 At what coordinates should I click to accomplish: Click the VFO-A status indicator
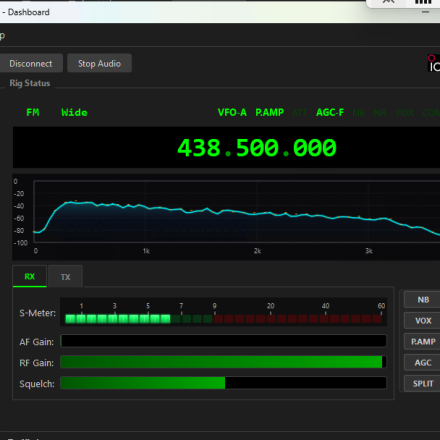click(232, 112)
